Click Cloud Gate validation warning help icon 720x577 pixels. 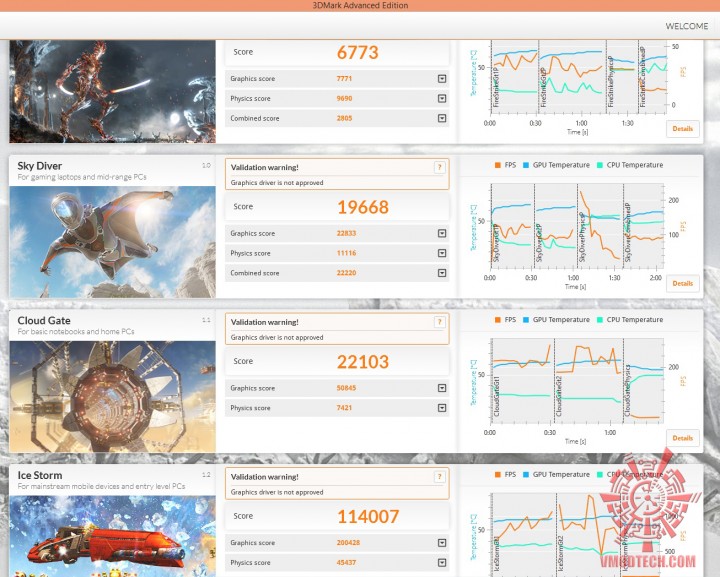point(439,322)
